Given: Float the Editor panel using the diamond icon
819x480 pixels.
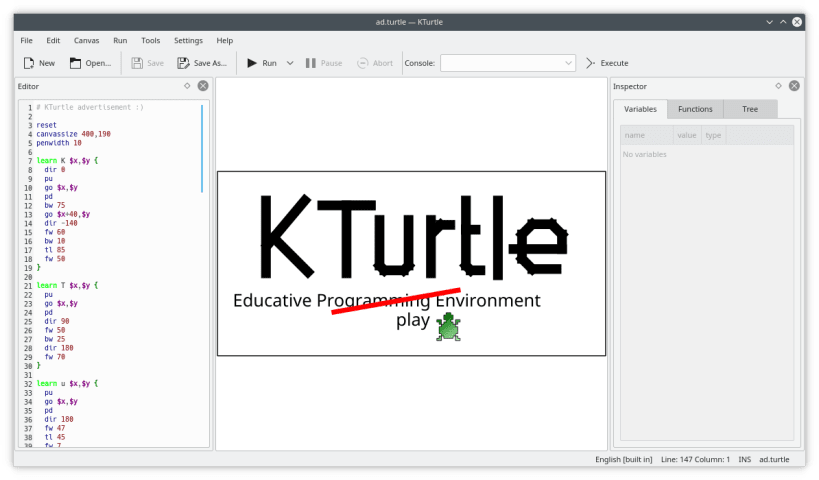Looking at the screenshot, I should 187,86.
